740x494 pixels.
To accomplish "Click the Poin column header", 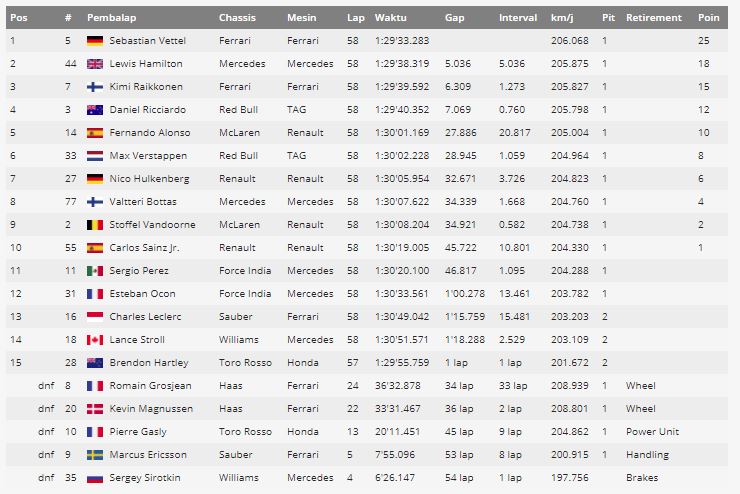I will point(708,18).
